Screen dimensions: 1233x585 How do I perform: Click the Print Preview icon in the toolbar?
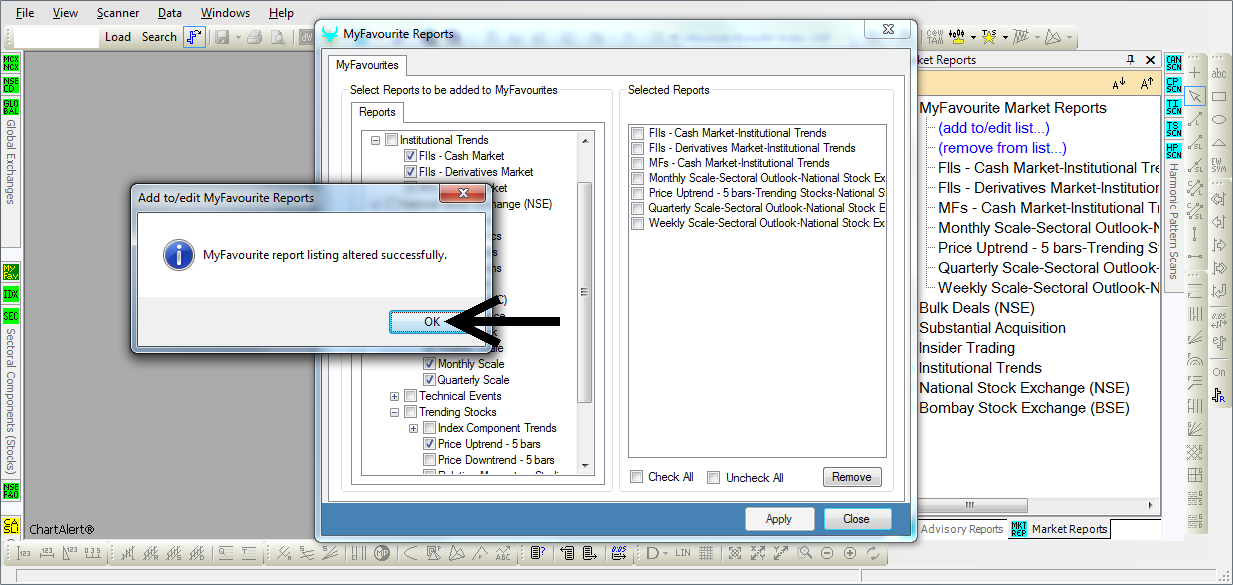(278, 37)
